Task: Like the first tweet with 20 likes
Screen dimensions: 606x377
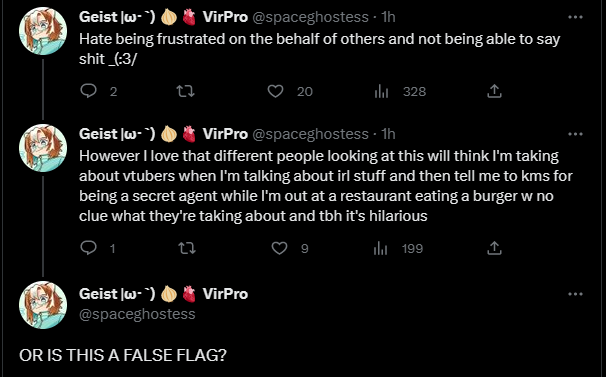Action: click(x=276, y=91)
